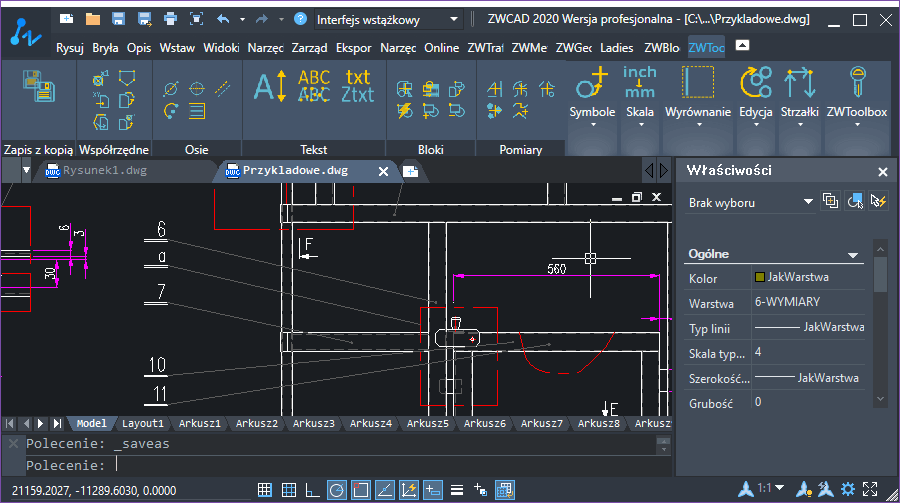
Task: Open the ZWToolbox key icon
Action: [x=857, y=82]
